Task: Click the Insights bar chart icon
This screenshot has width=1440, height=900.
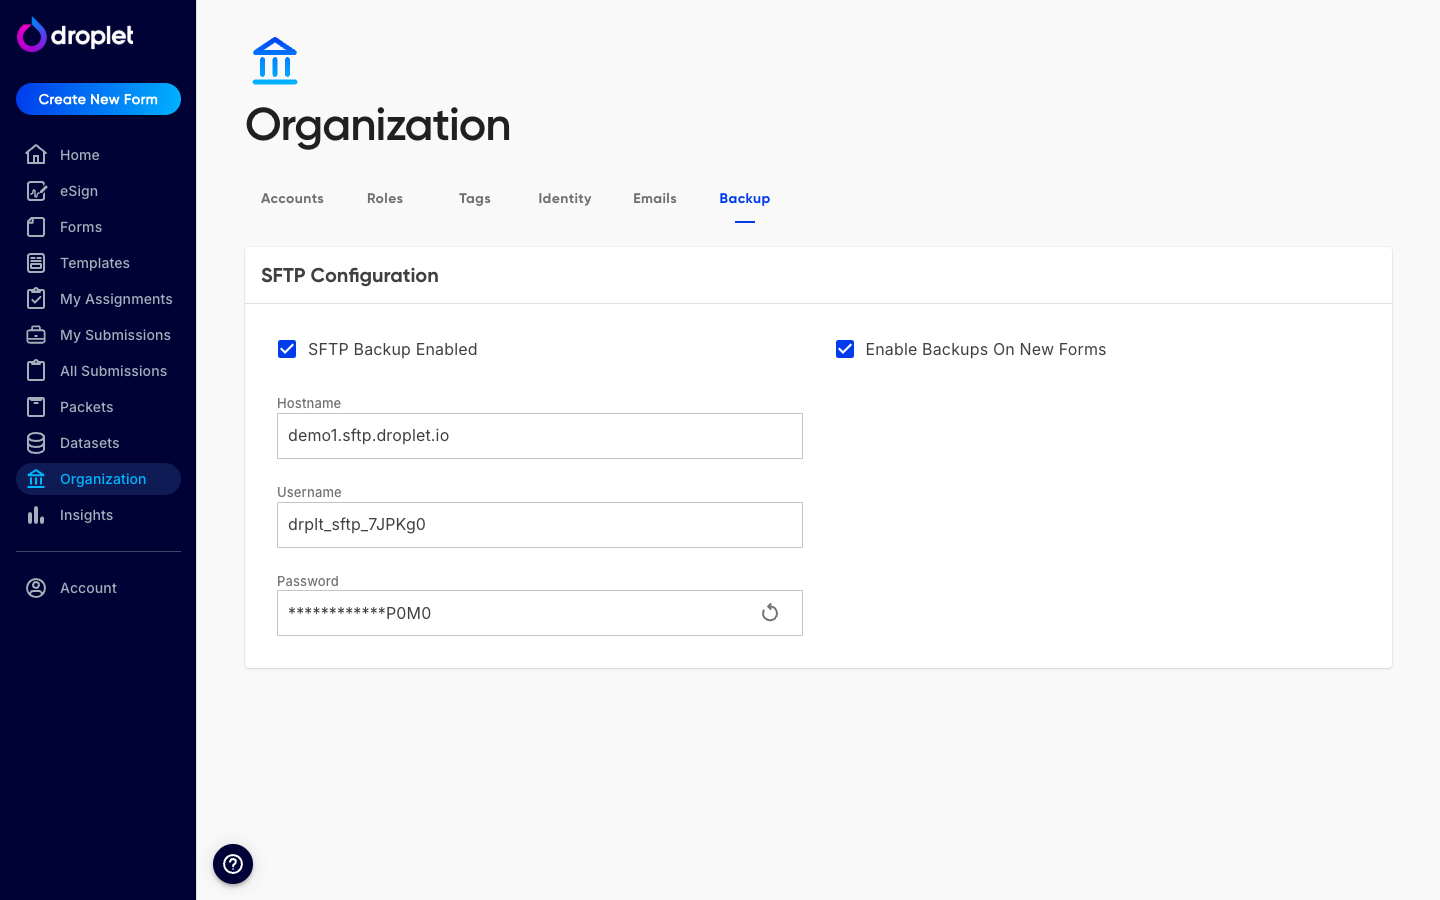Action: point(36,514)
